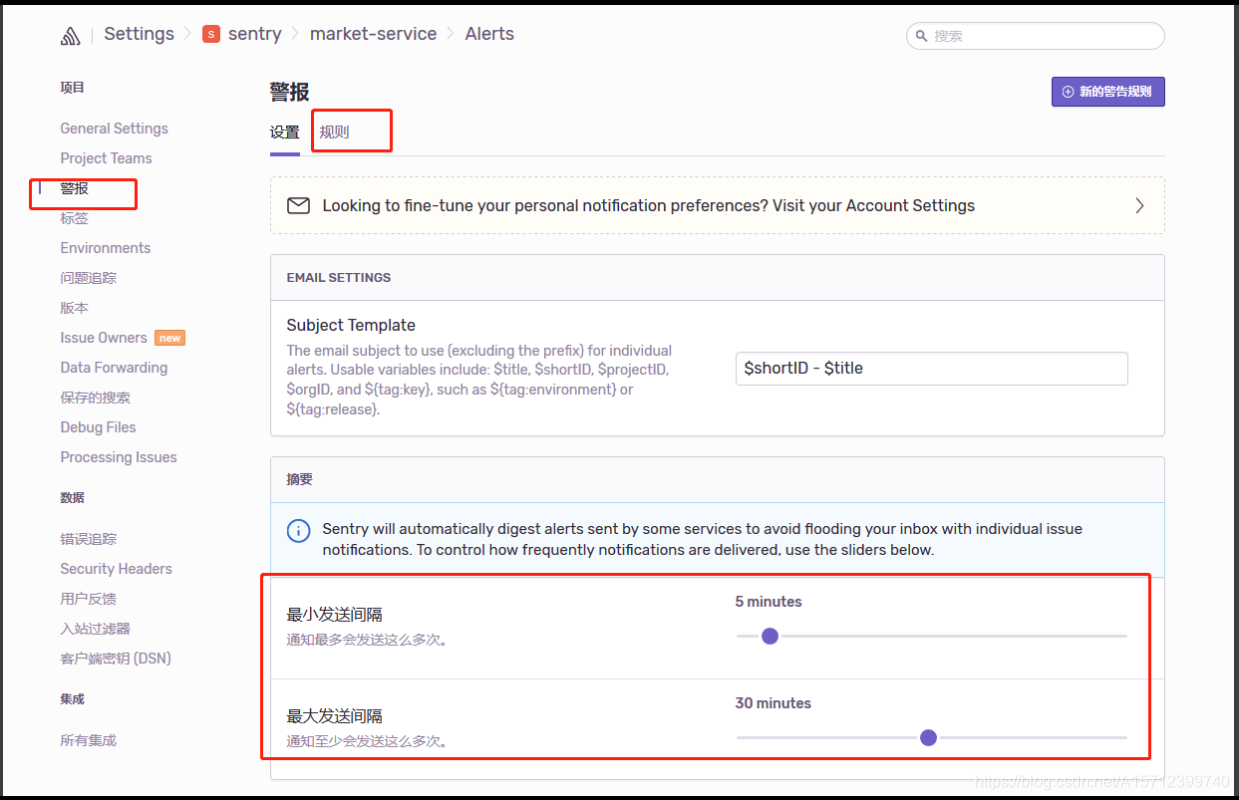This screenshot has height=800, width=1239.
Task: Click the 最大发送间隔 label
Action: 335,717
